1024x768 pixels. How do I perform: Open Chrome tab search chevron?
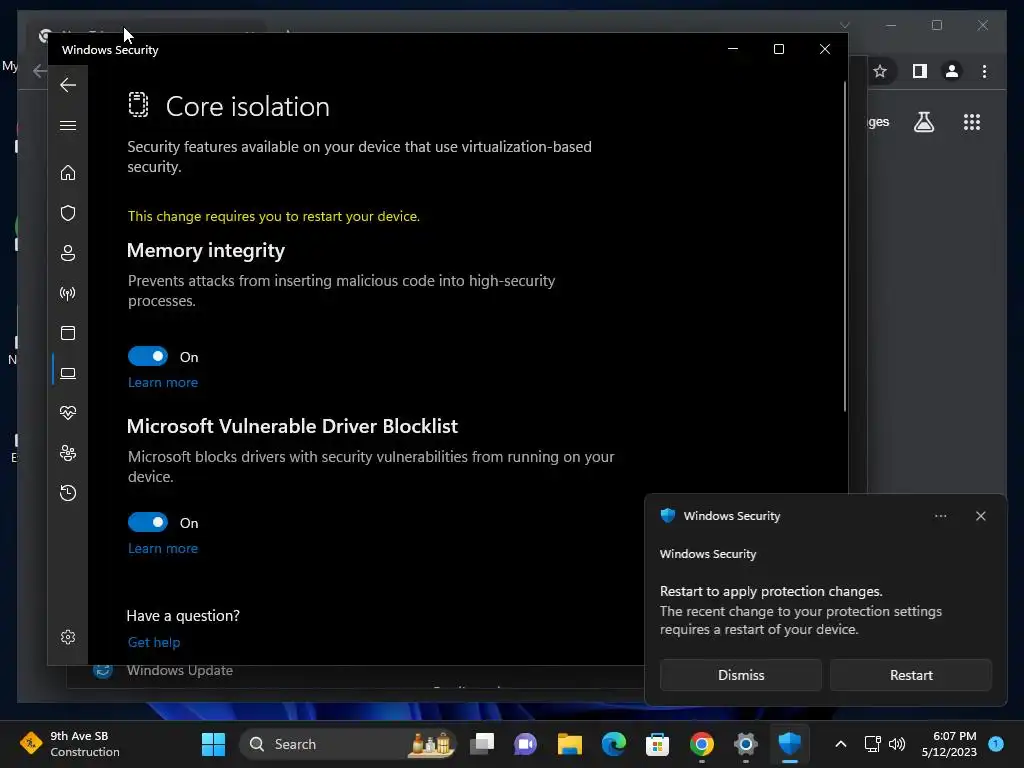click(x=844, y=25)
